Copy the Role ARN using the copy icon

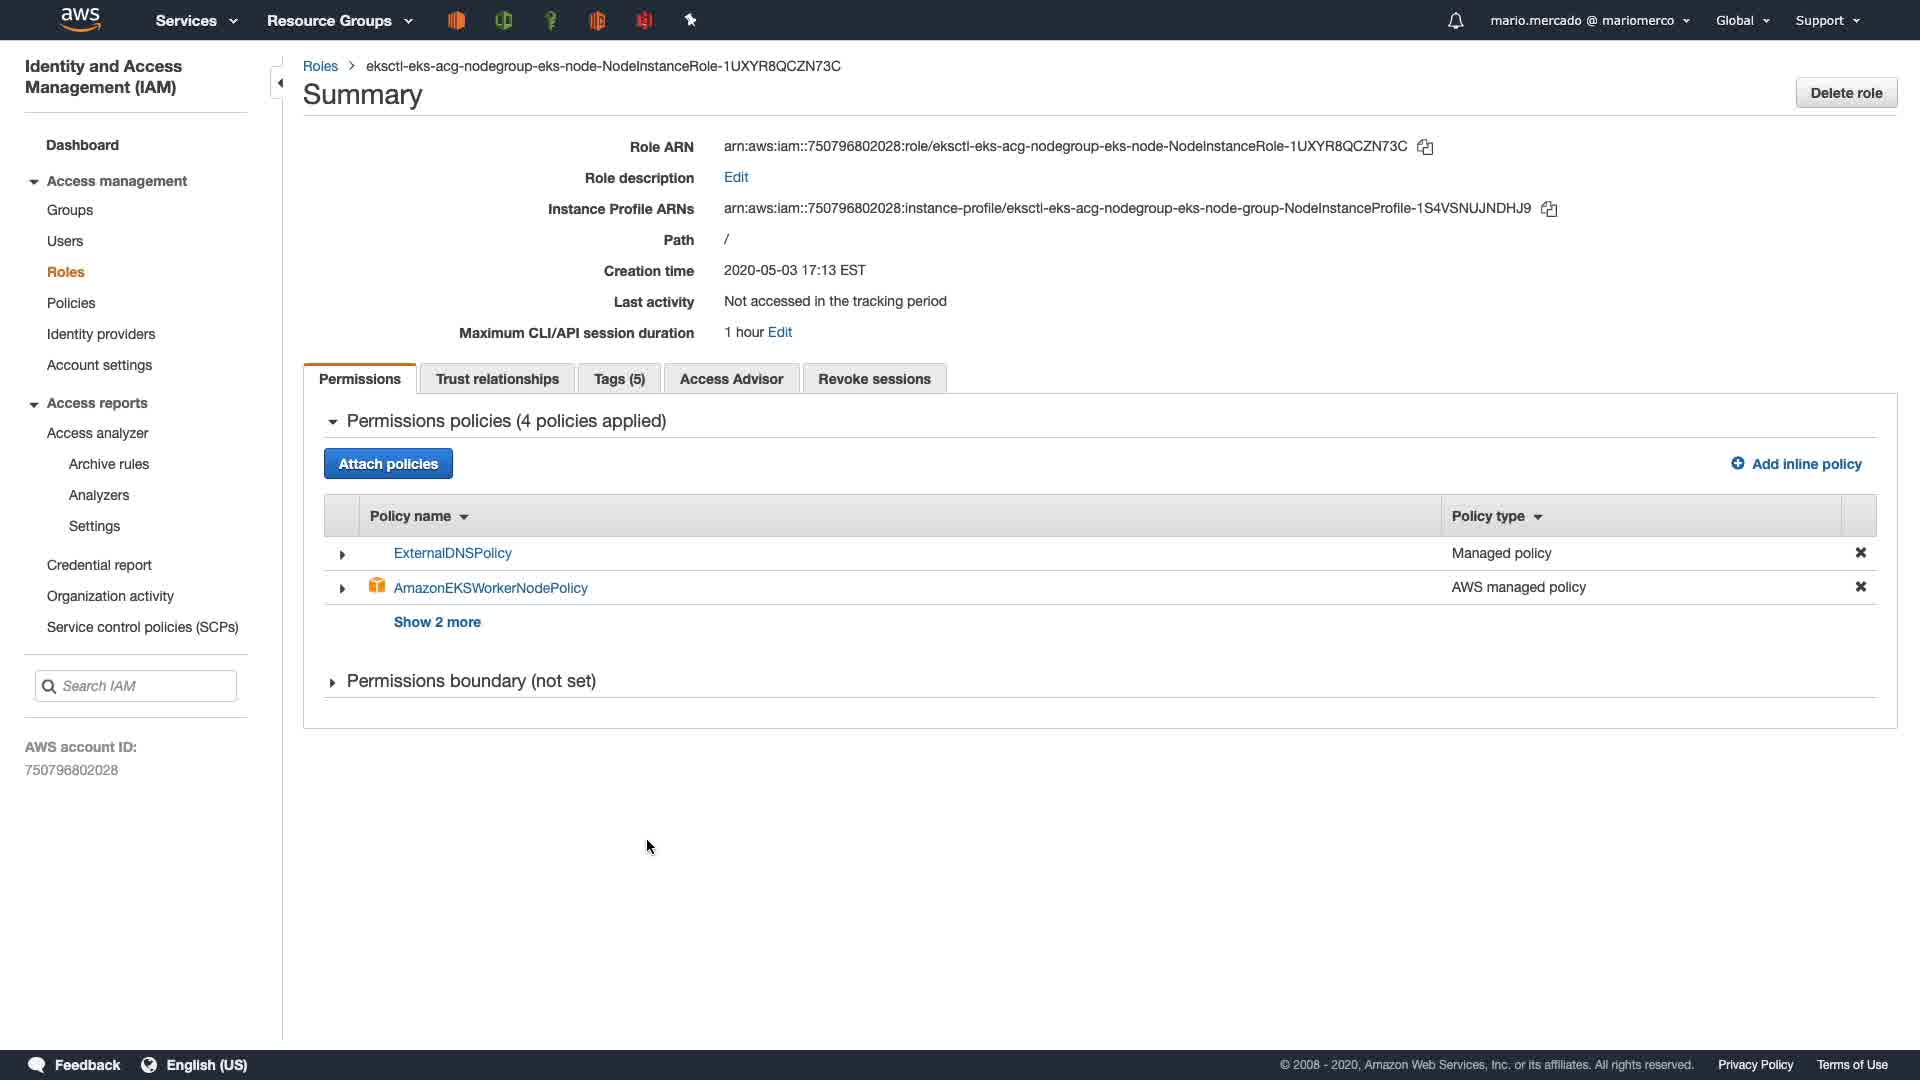click(x=1425, y=147)
